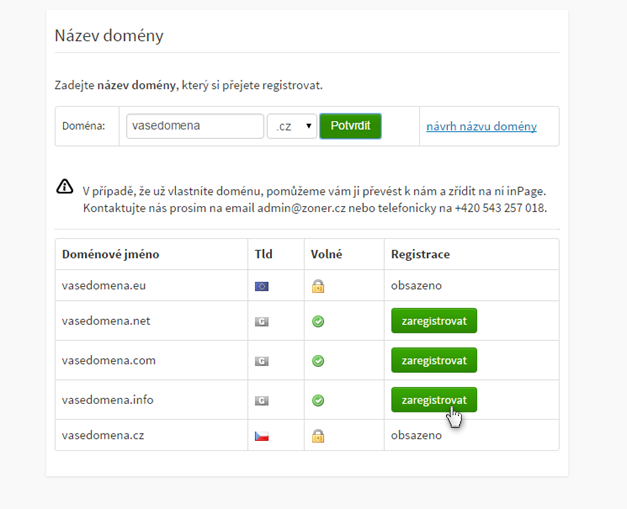627x509 pixels.
Task: Click the Název domény heading
Action: pyautogui.click(x=109, y=36)
